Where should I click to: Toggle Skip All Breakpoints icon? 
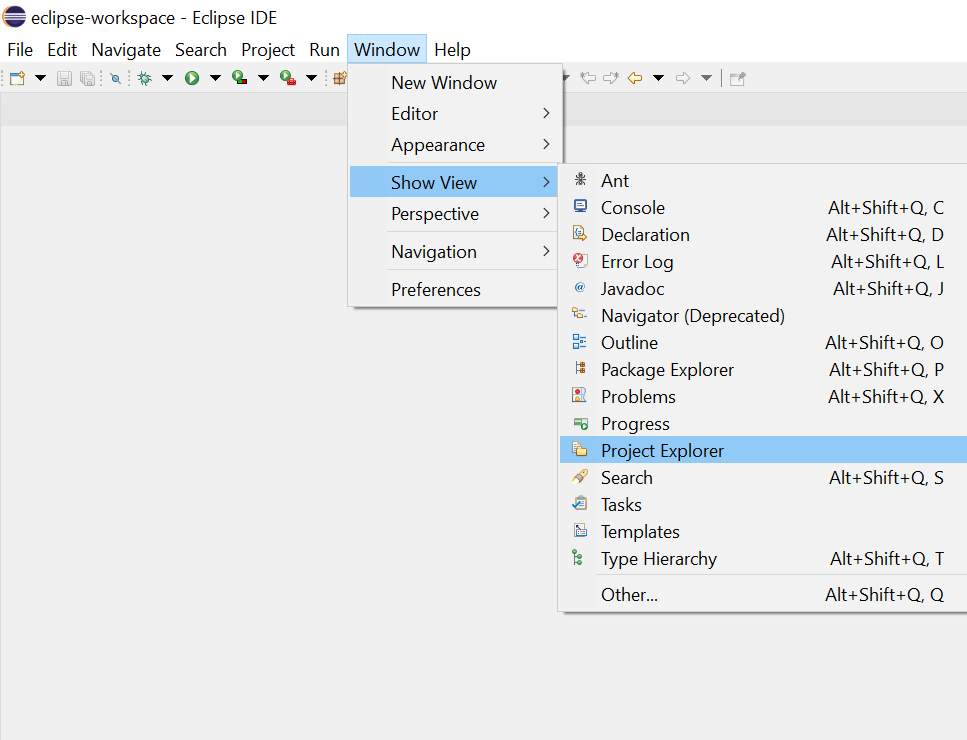click(x=115, y=78)
